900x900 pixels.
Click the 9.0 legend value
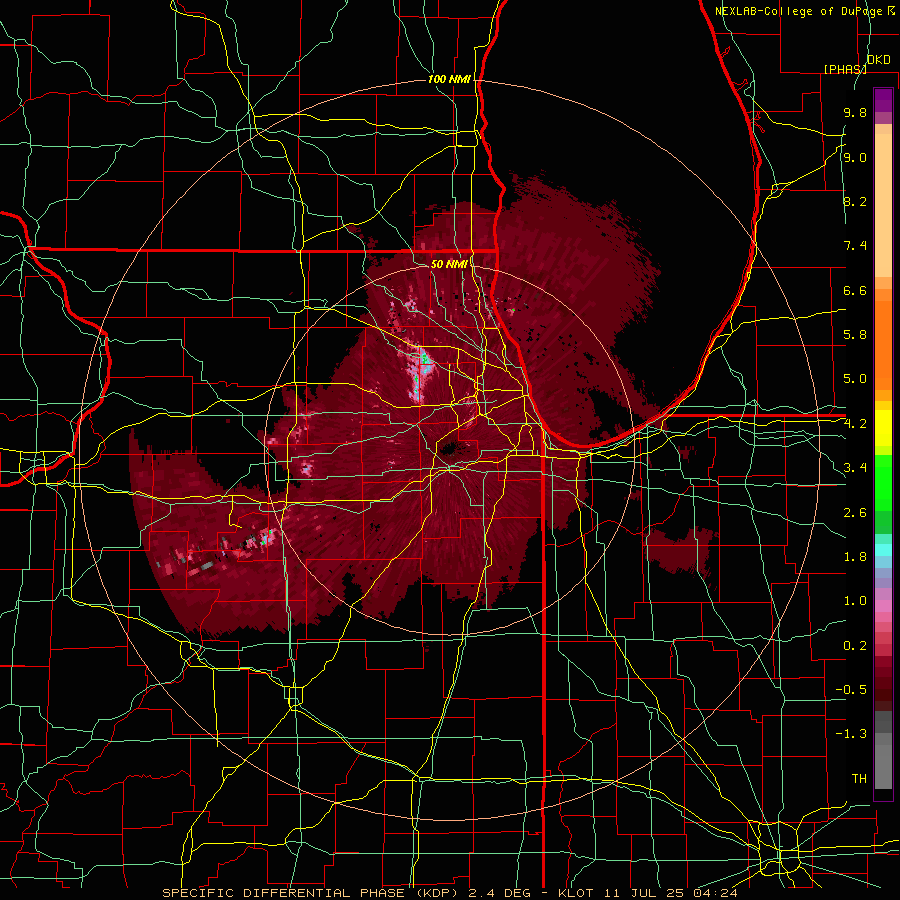tap(855, 157)
